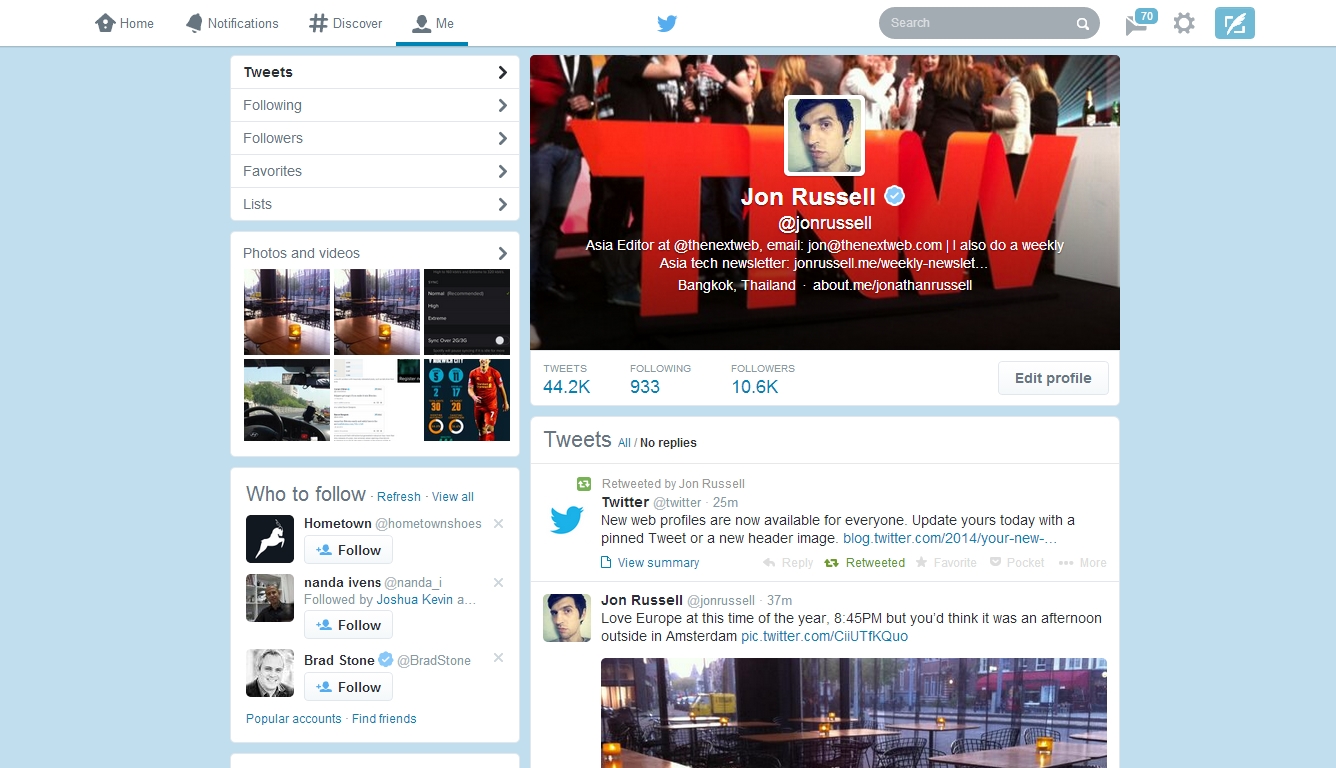
Task: Follow Brad Stone
Action: (348, 687)
